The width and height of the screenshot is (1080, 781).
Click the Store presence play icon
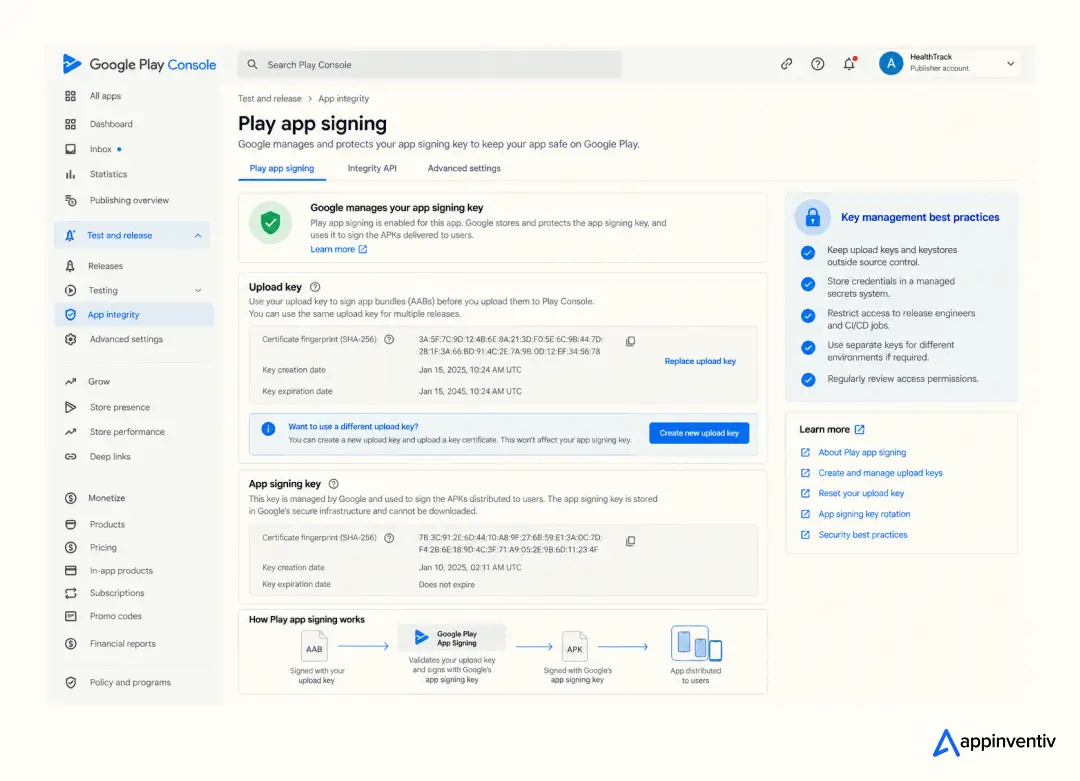(x=70, y=407)
